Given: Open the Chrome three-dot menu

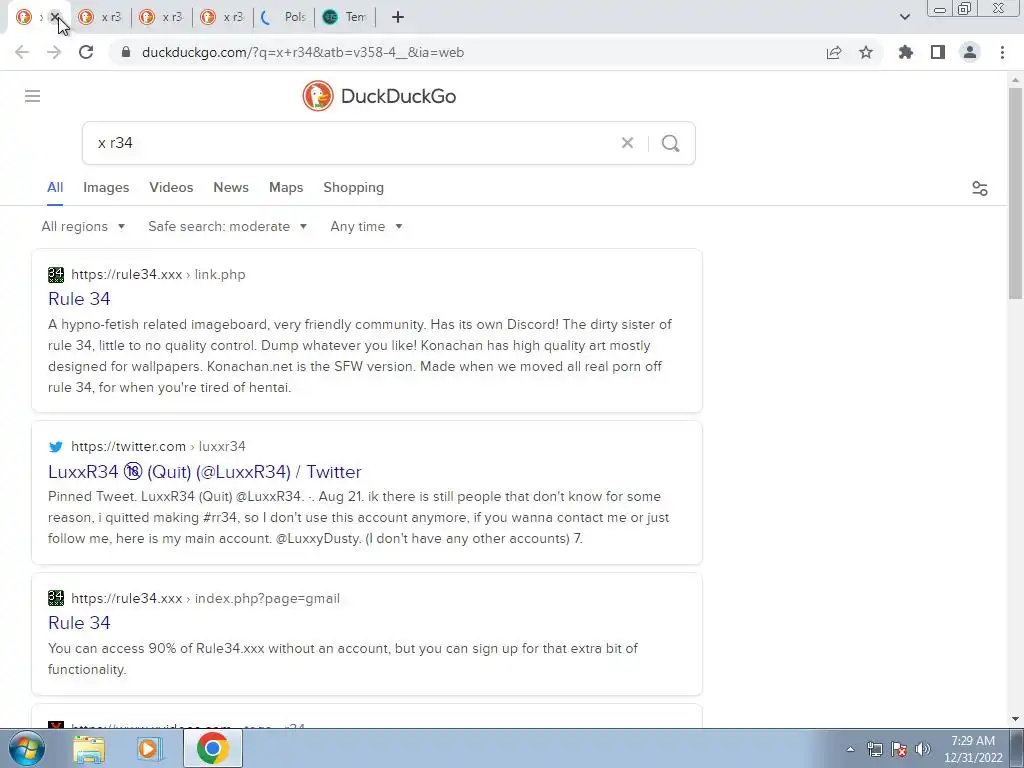Looking at the screenshot, I should pyautogui.click(x=1002, y=52).
